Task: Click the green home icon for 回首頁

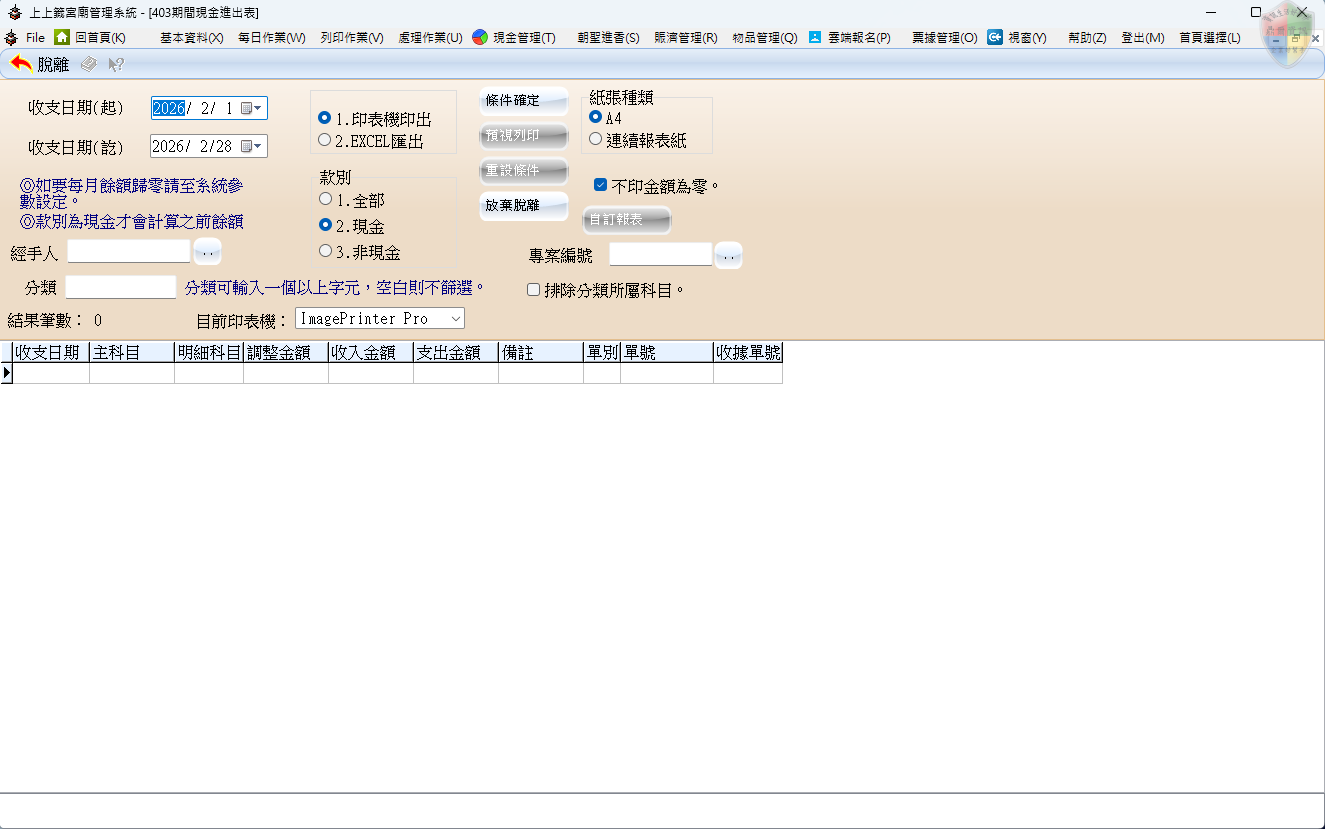Action: pos(62,37)
